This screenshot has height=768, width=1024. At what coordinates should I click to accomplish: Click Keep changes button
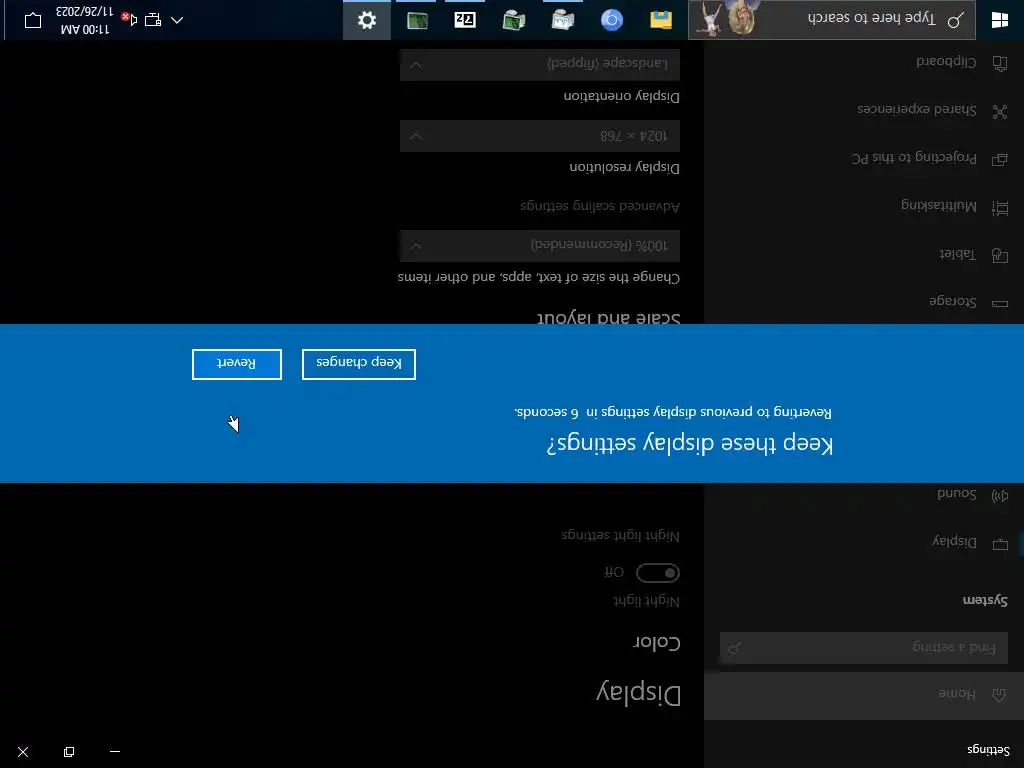tap(359, 364)
